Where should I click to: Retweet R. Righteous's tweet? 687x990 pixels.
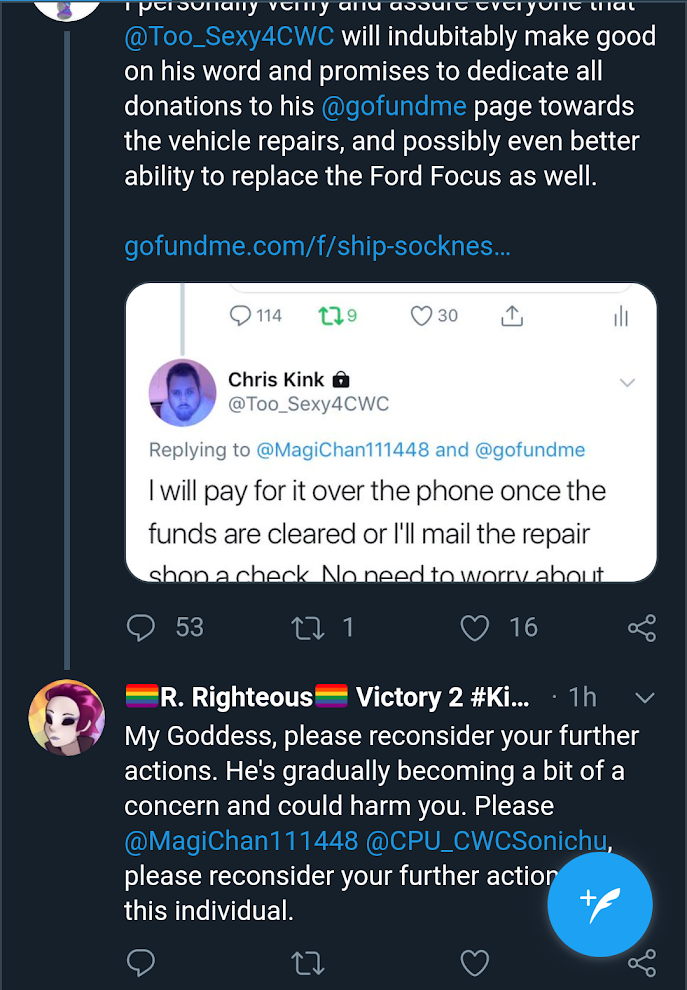click(x=308, y=963)
